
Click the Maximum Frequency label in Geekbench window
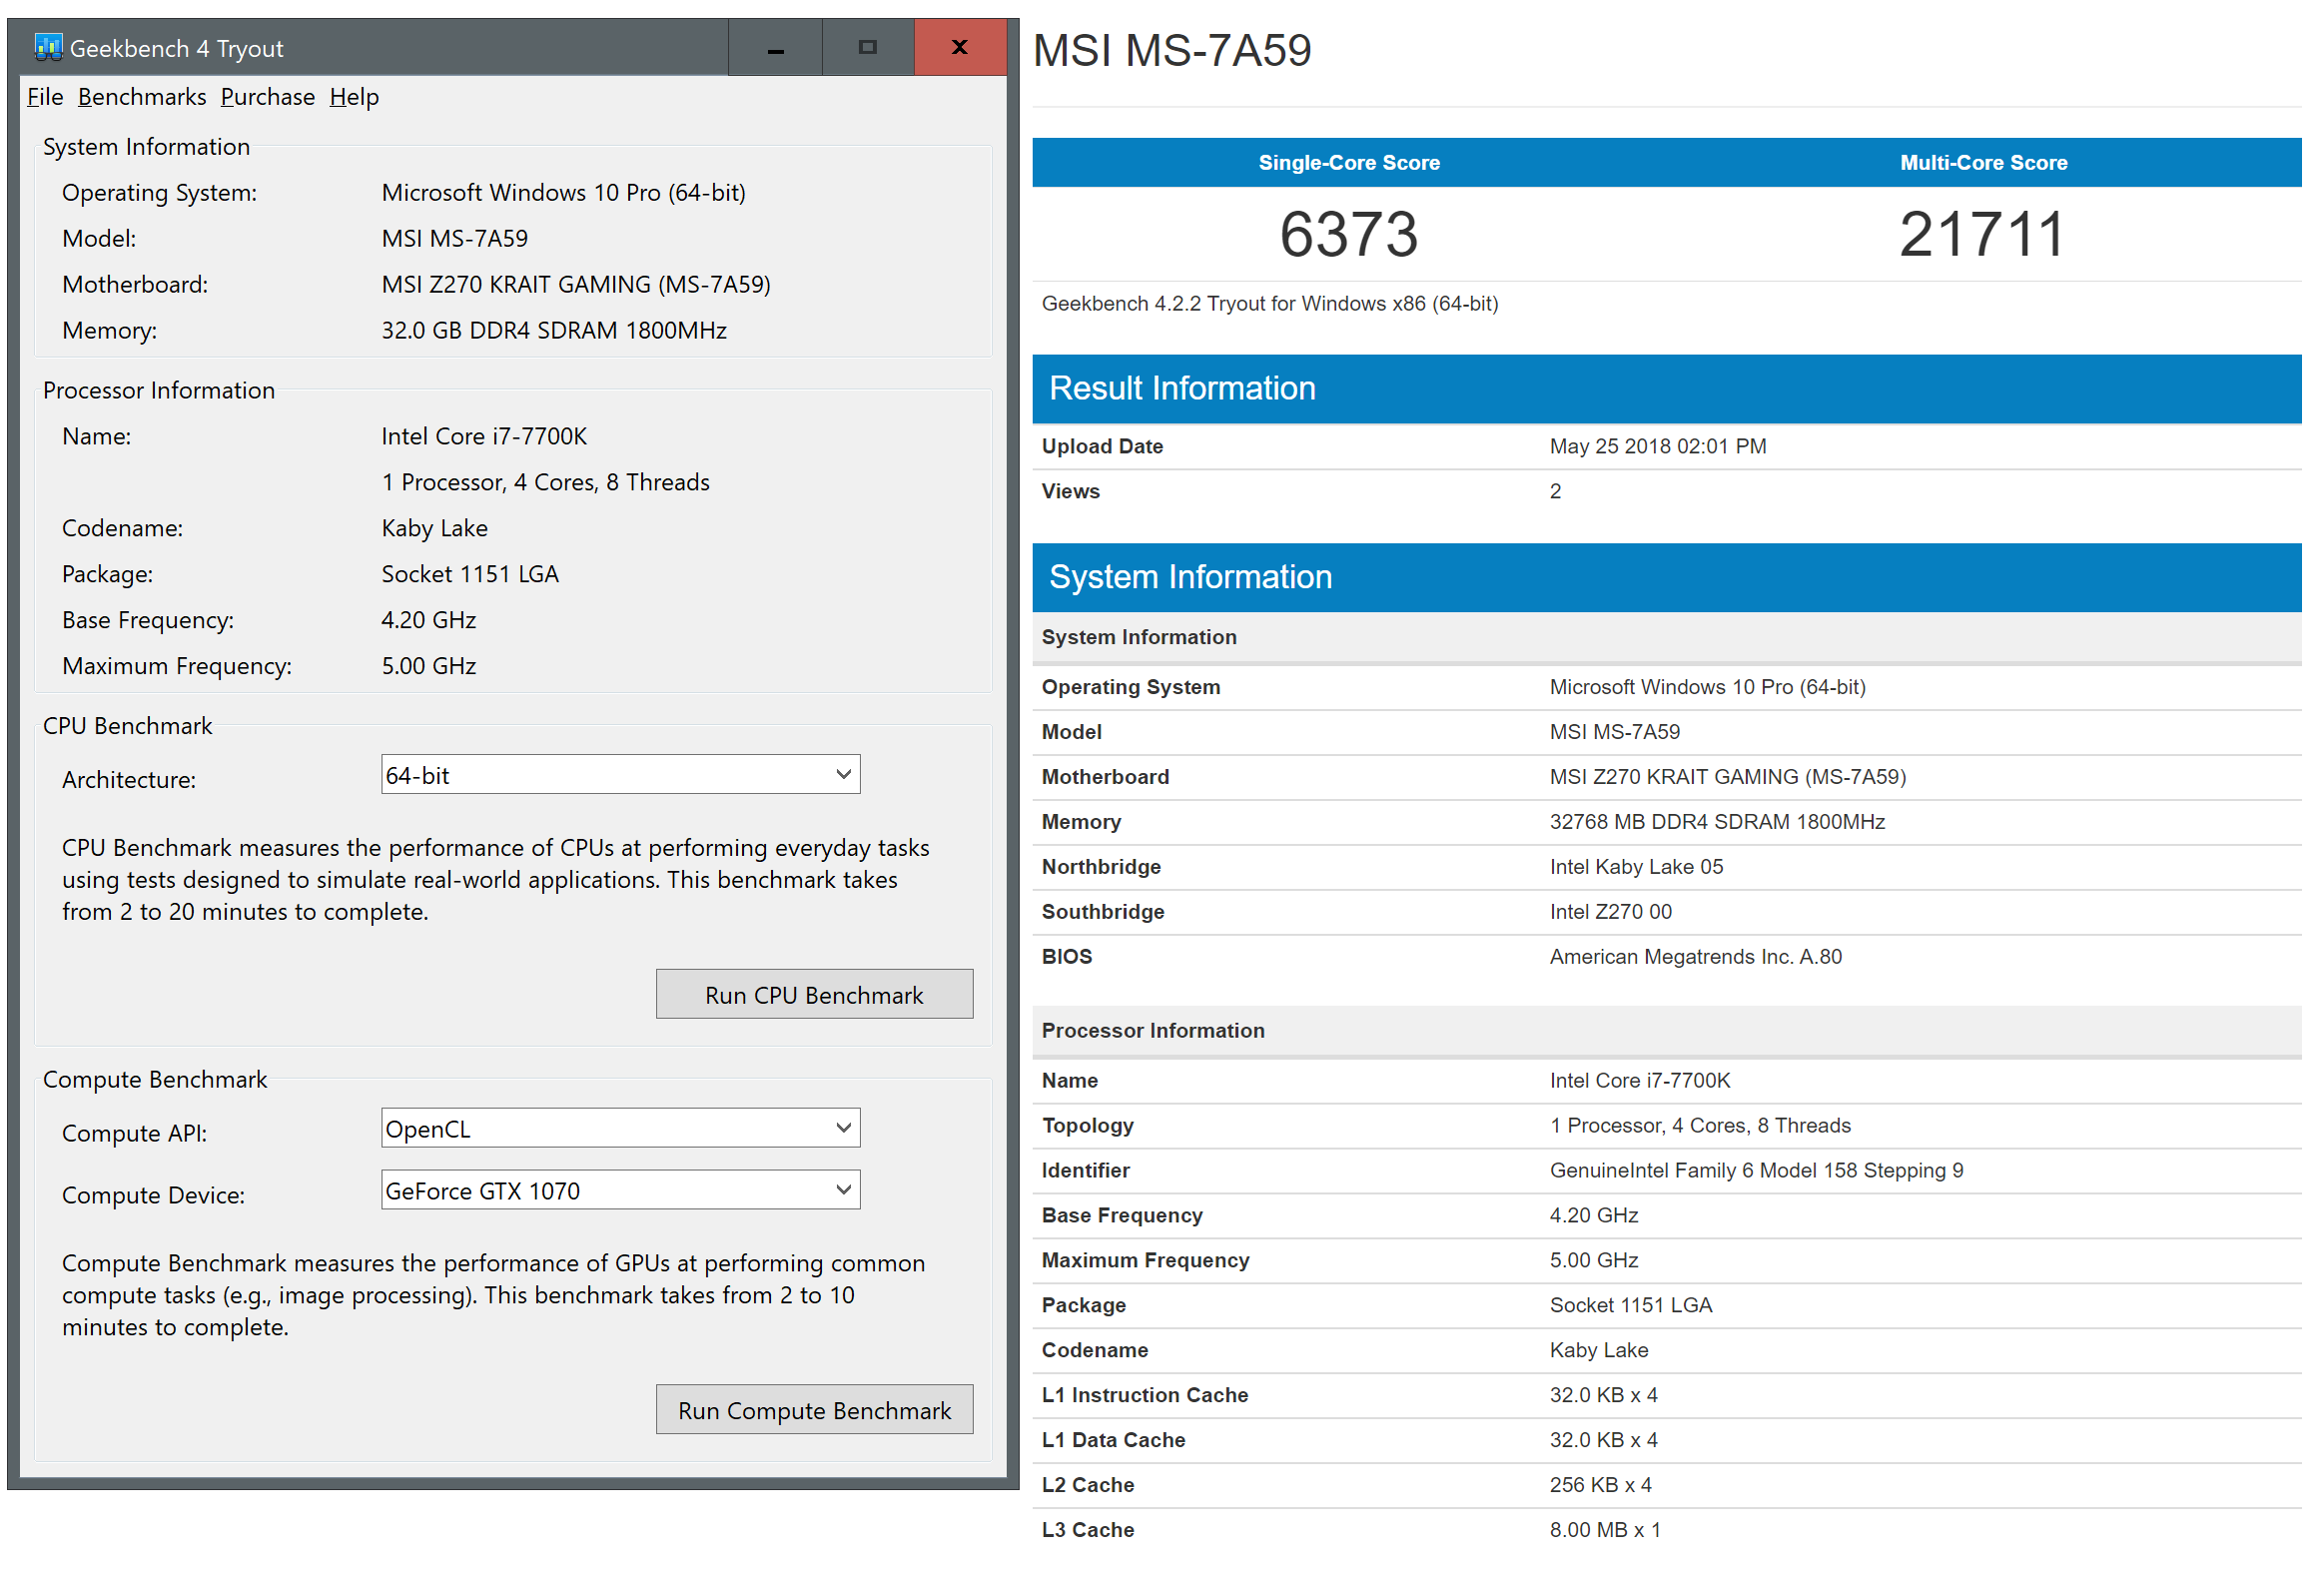177,667
